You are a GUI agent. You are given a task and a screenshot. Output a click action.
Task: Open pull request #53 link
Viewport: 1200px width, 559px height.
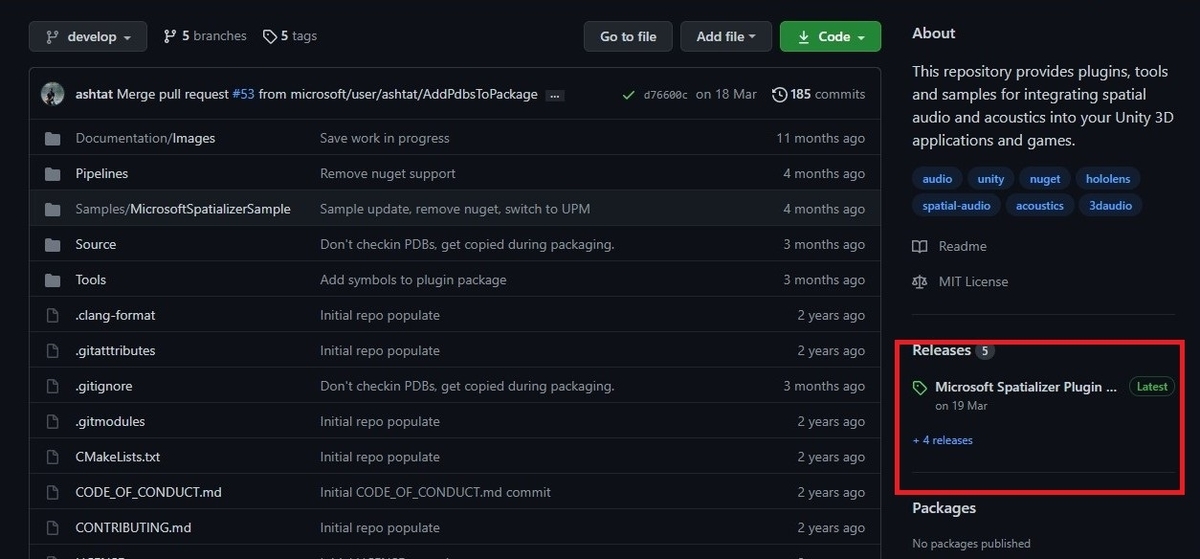243,94
